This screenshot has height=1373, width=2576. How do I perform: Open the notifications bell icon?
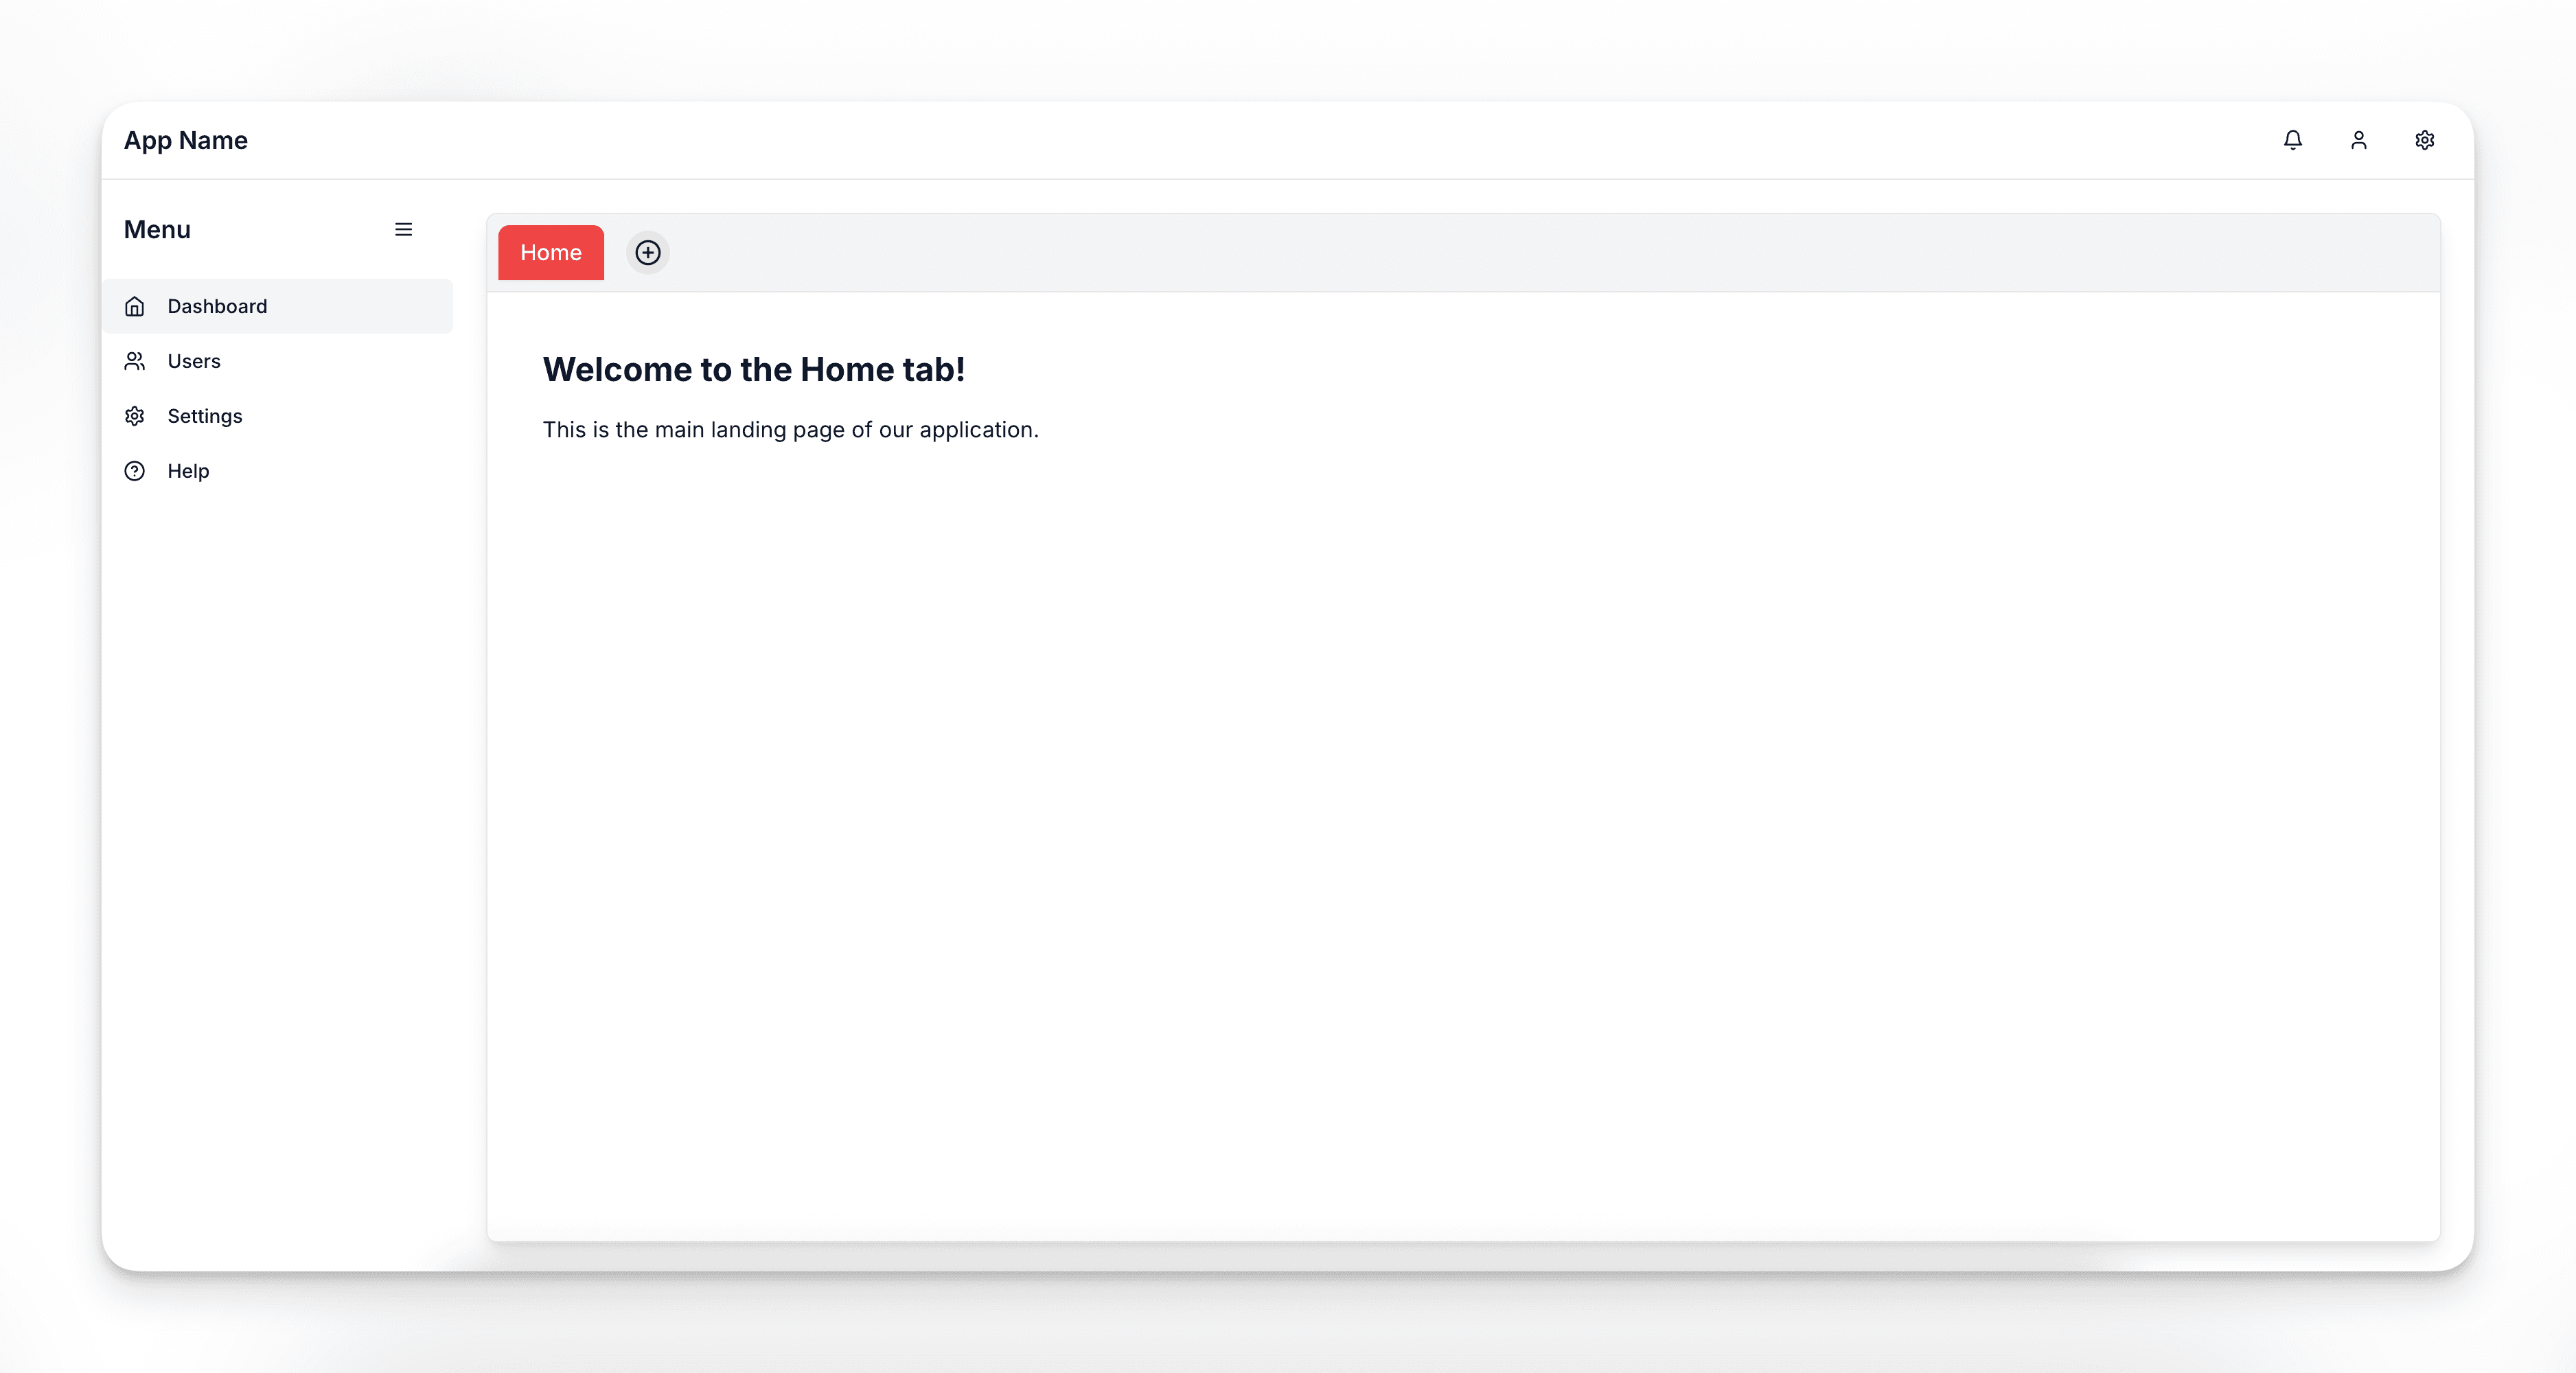(x=2292, y=140)
